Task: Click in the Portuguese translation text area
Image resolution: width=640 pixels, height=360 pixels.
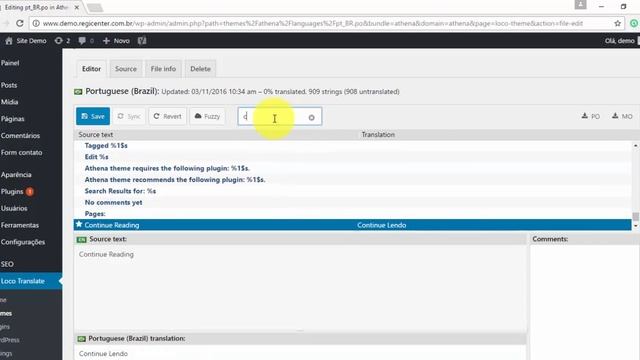Action: point(300,353)
